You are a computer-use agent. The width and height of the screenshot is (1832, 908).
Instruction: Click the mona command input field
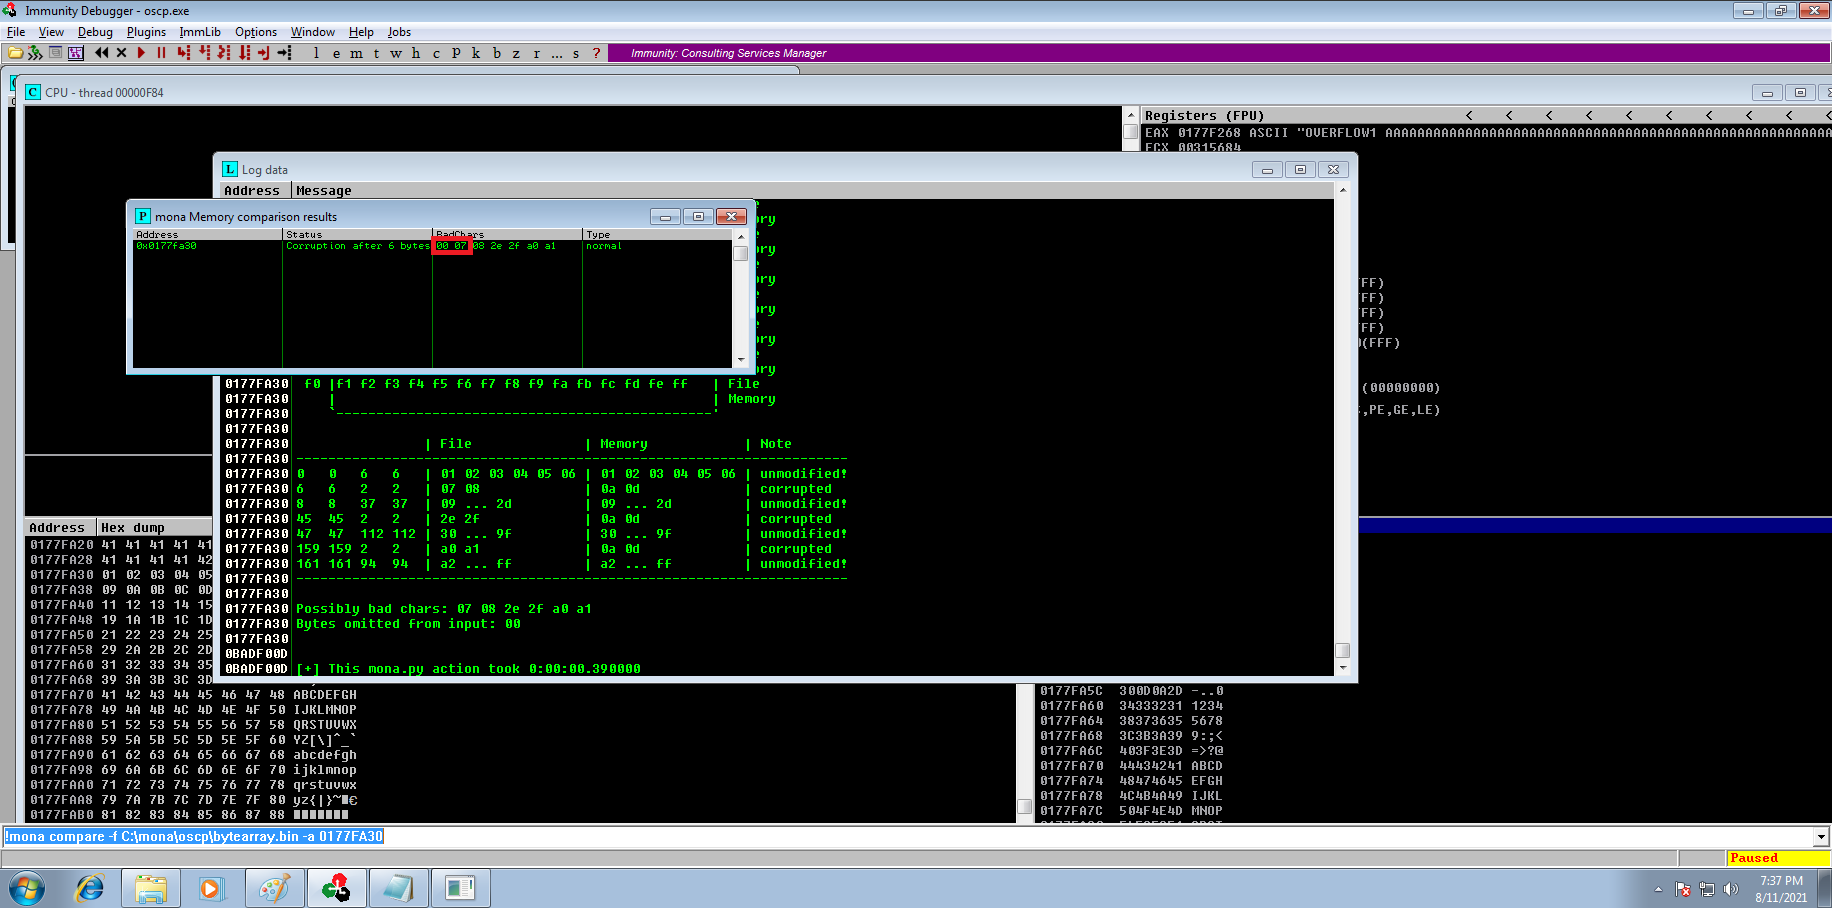[907, 837]
